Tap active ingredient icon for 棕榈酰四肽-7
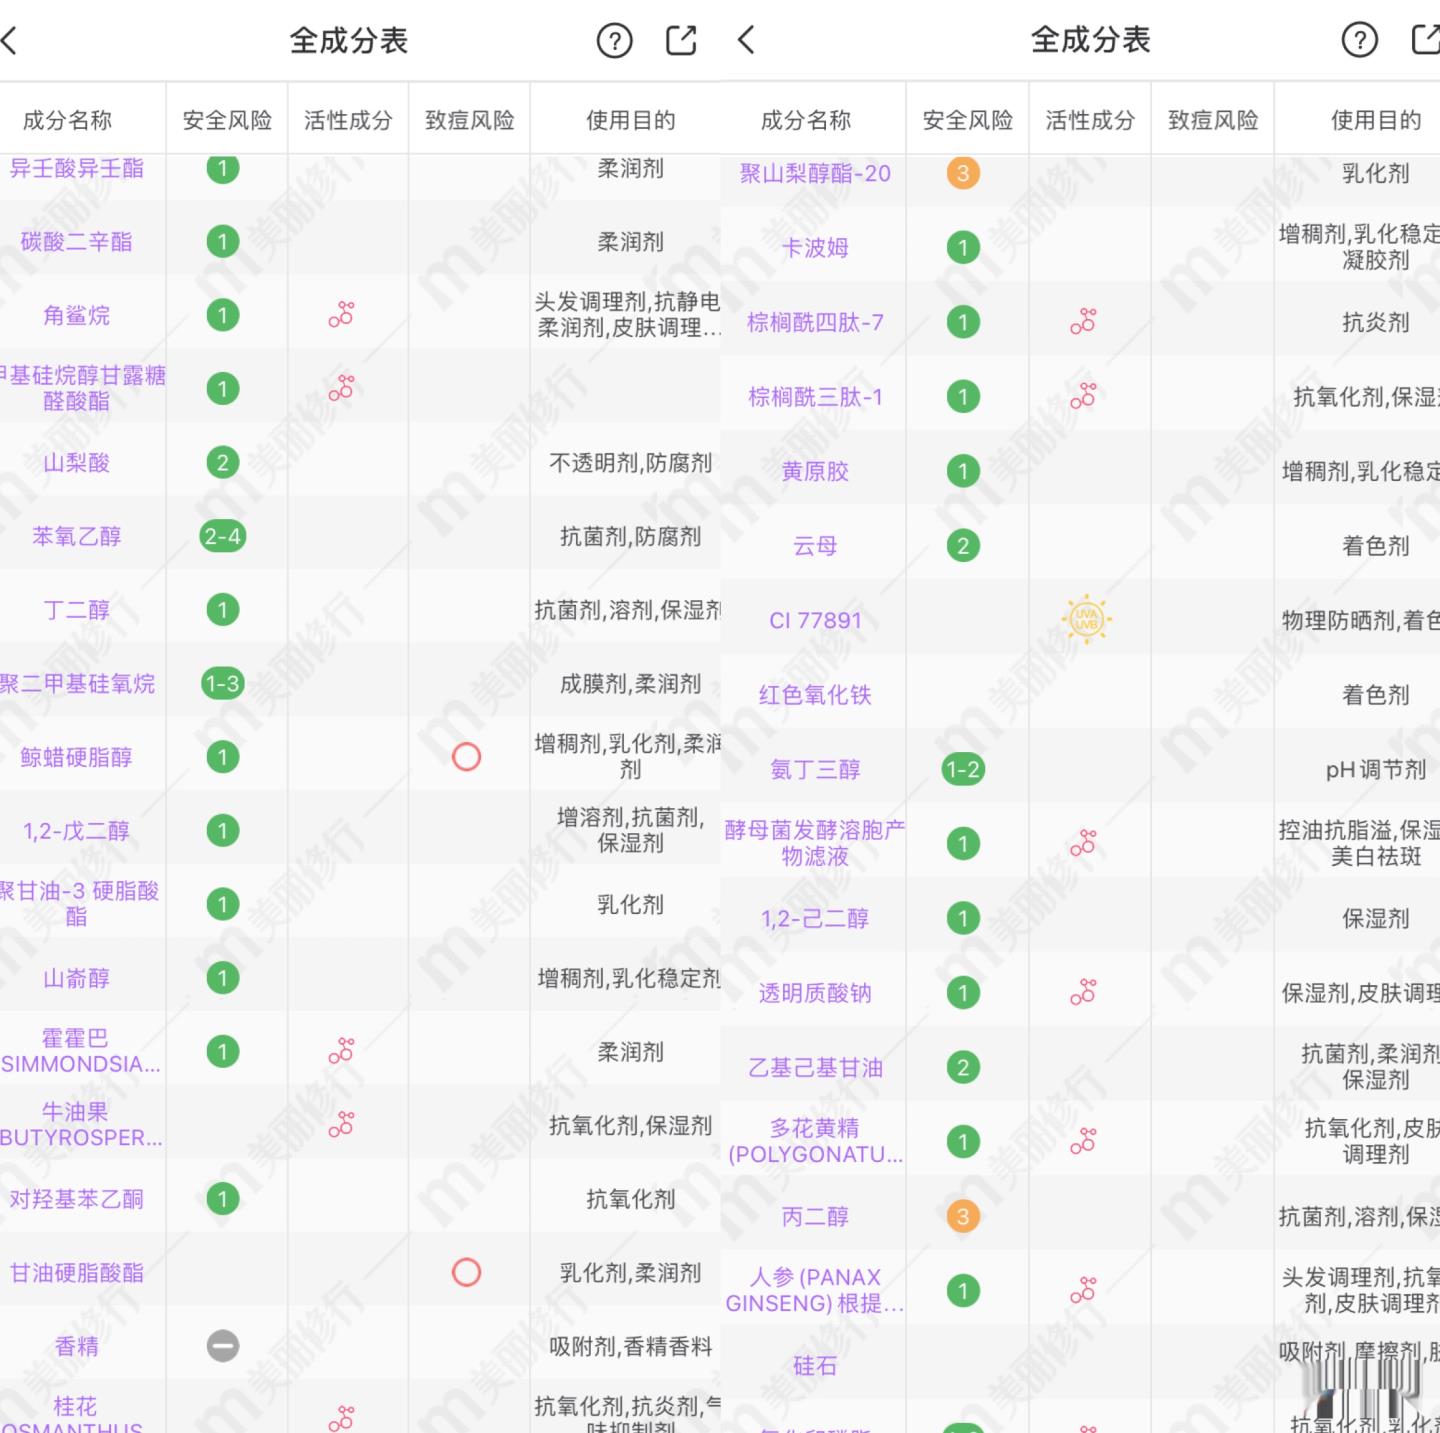1440x1433 pixels. click(1083, 322)
